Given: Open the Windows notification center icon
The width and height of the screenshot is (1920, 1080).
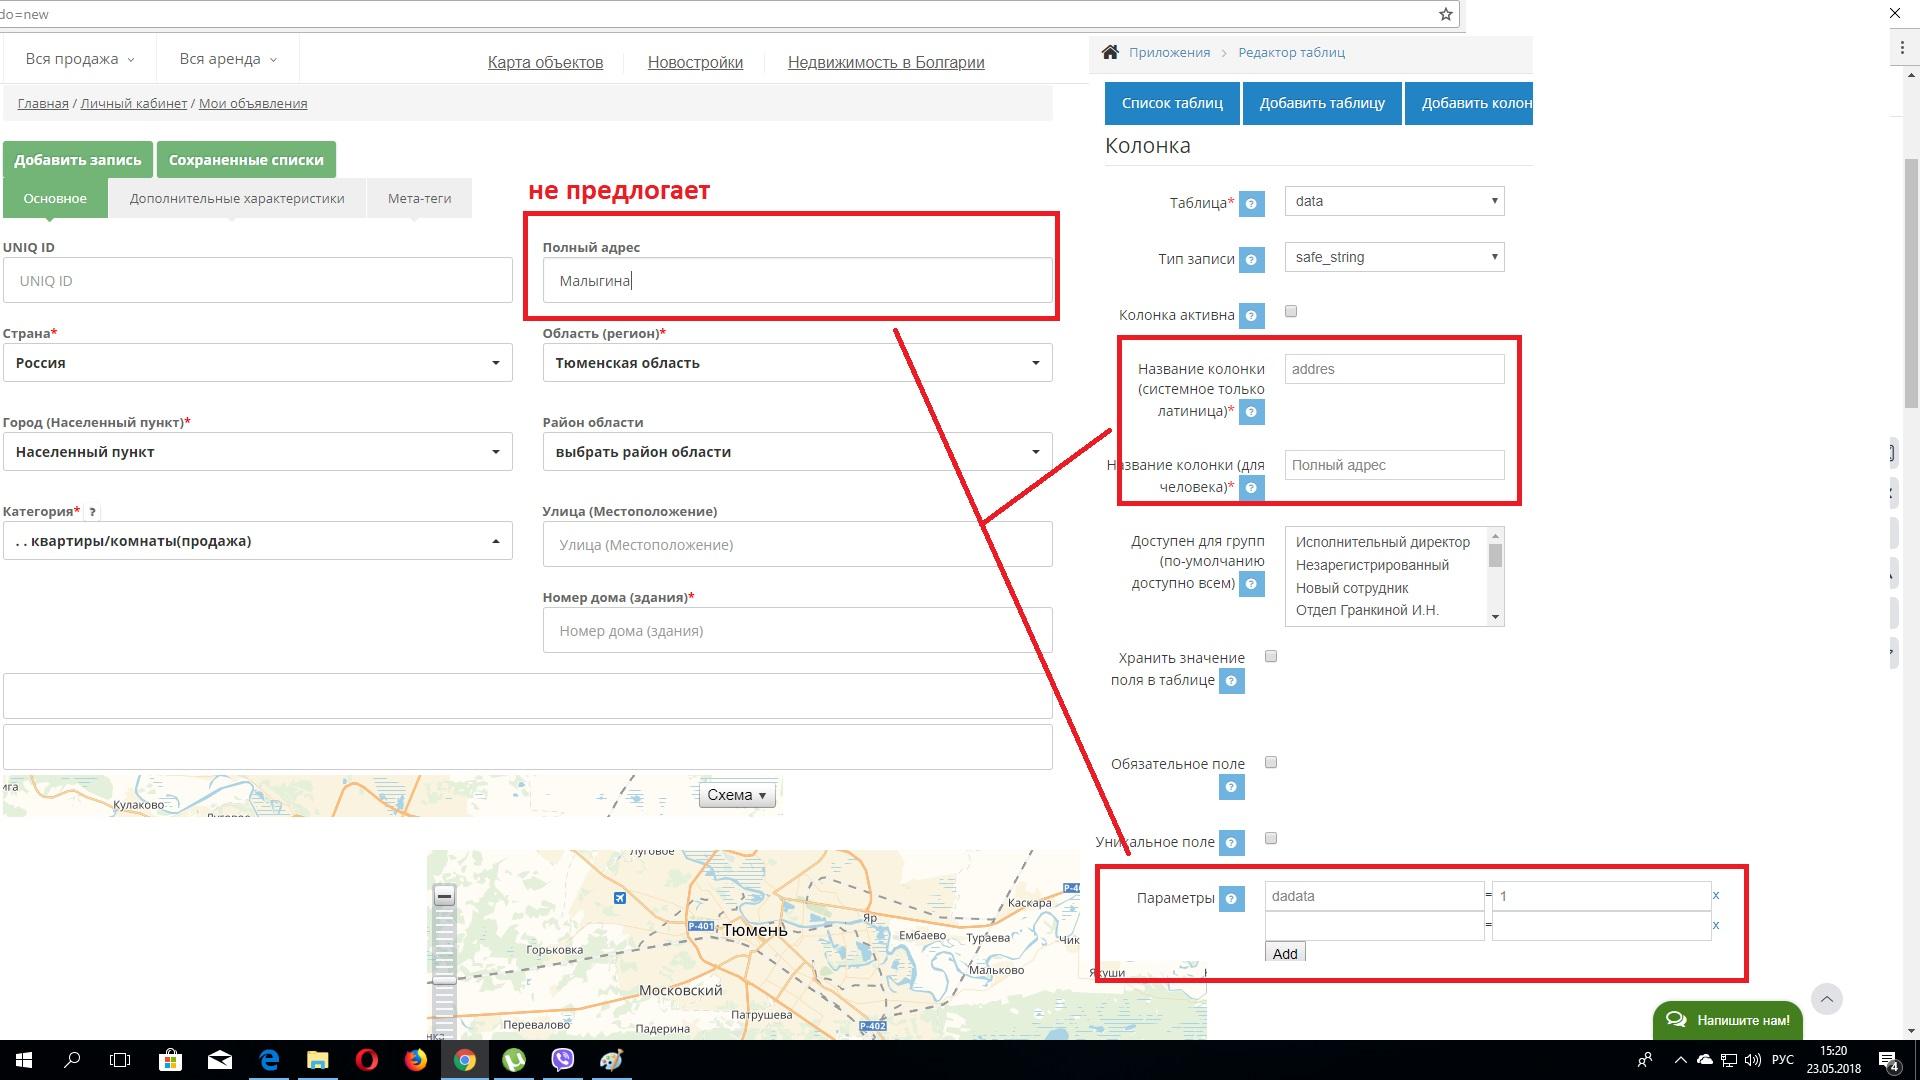Looking at the screenshot, I should [1889, 1060].
